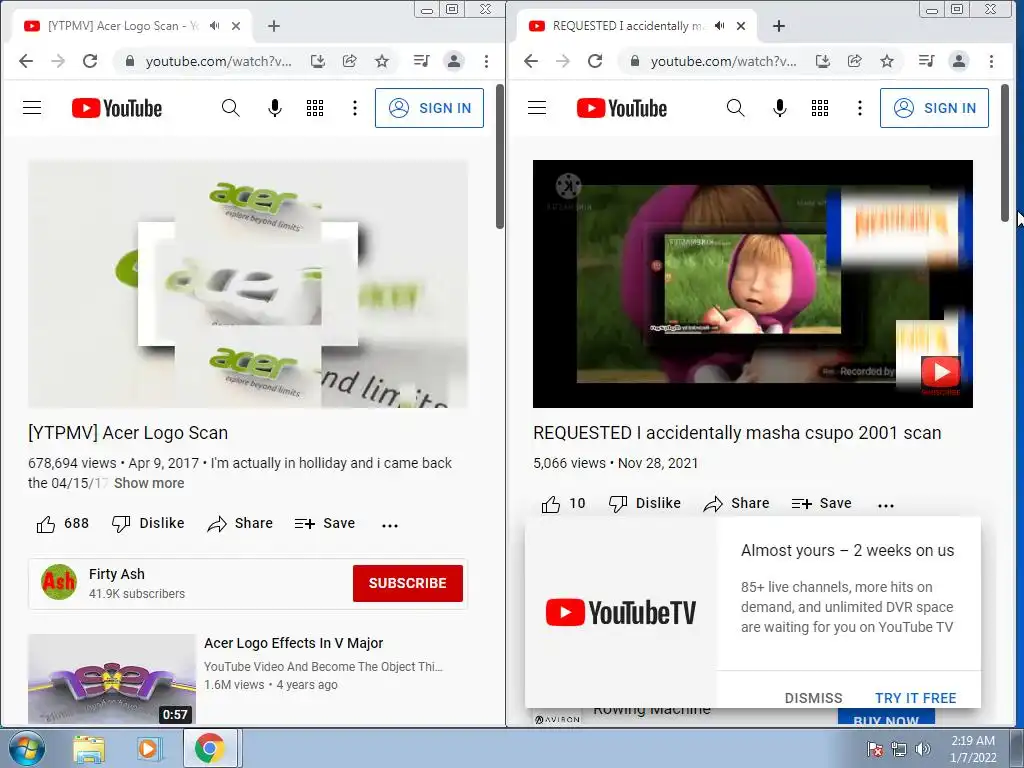
Task: Bookmark the page in left Chrome window
Action: click(x=382, y=61)
